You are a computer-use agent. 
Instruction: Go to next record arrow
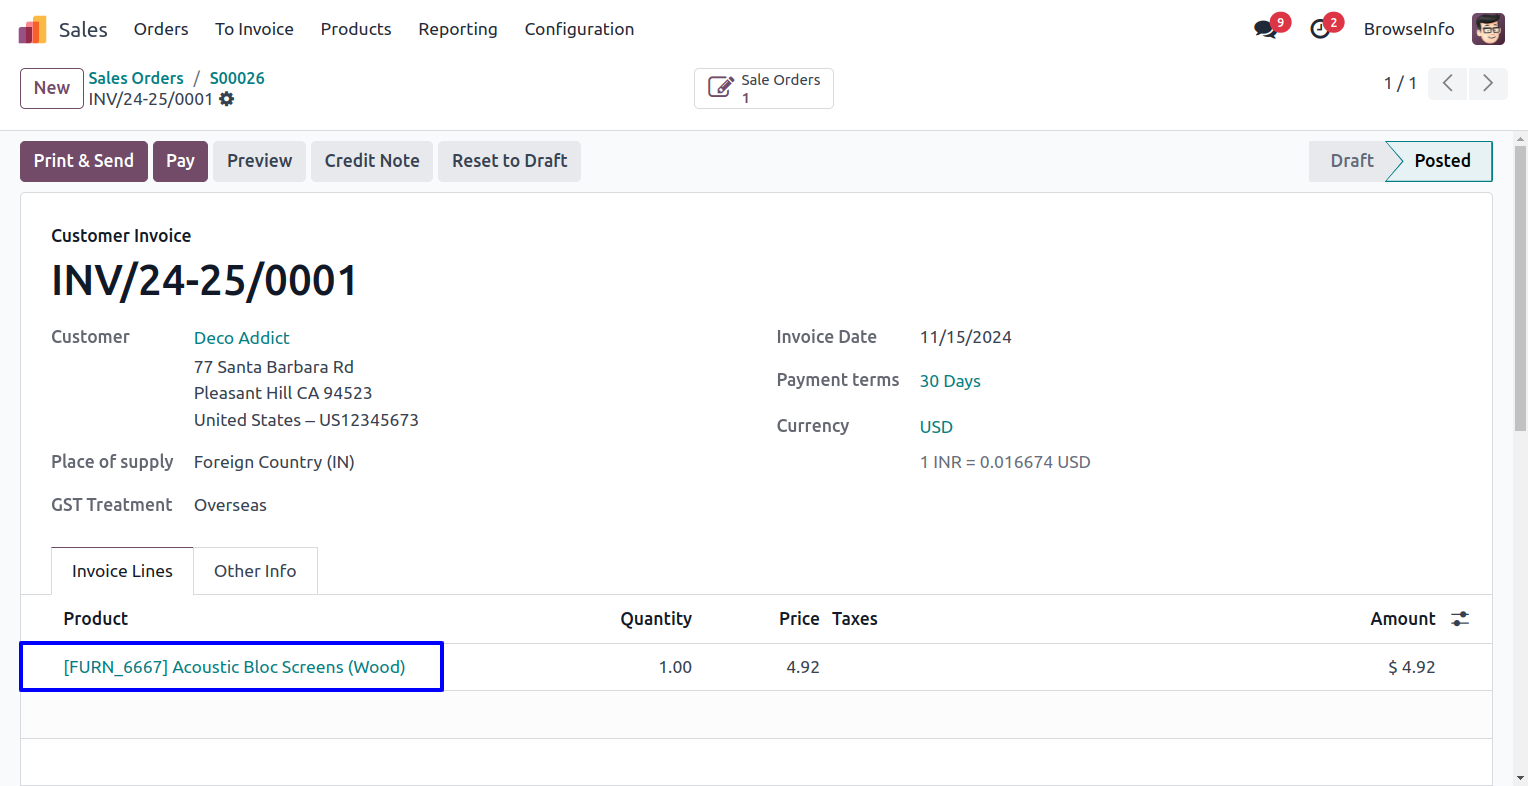(1487, 83)
